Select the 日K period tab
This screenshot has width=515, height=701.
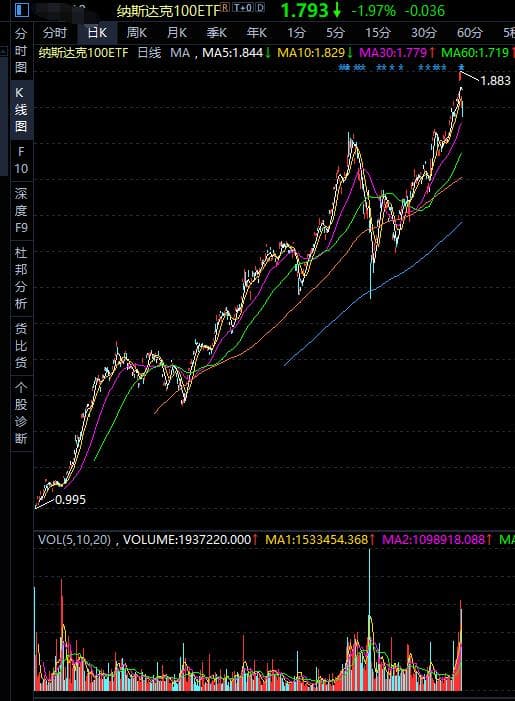click(97, 33)
